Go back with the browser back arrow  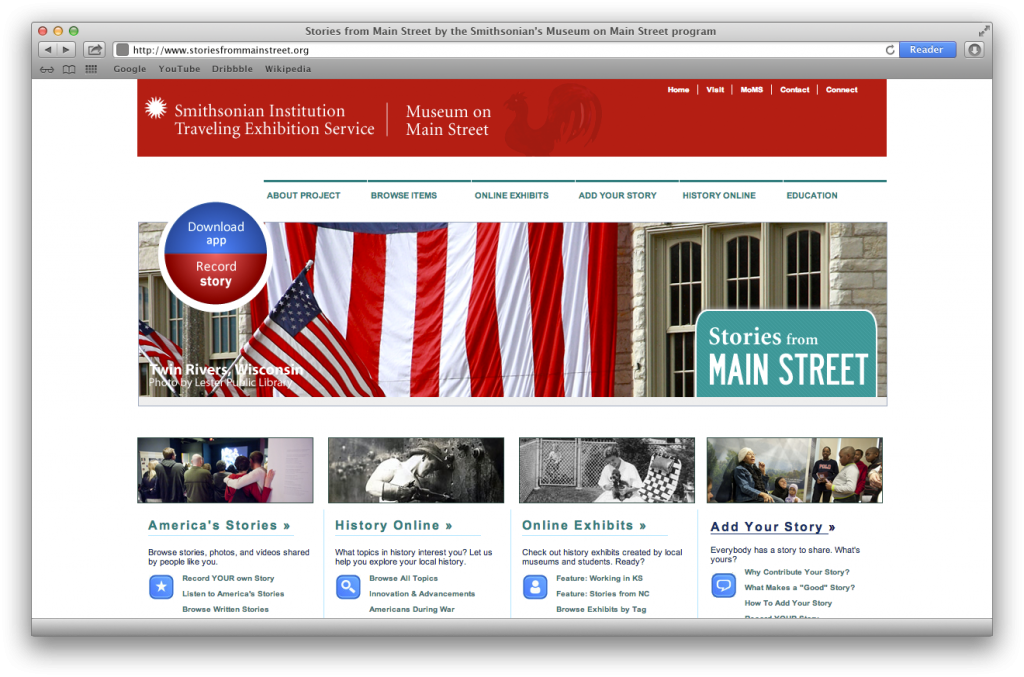48,50
